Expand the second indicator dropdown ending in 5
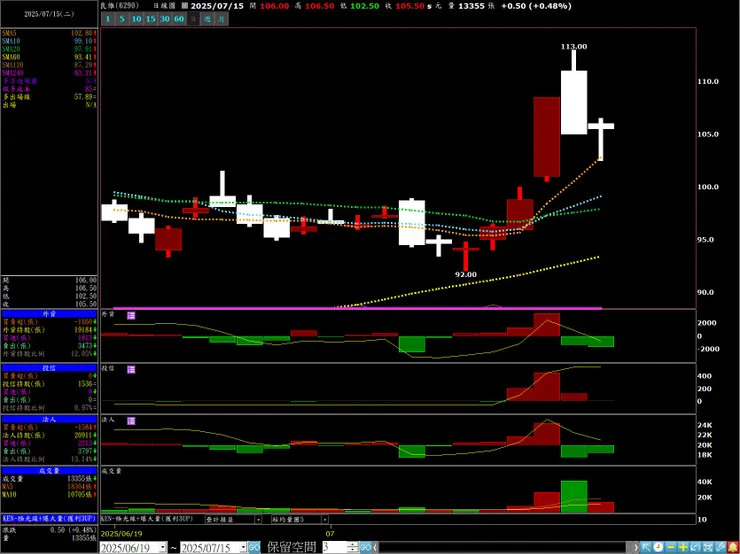Viewport: 740px width, 554px height. click(325, 520)
